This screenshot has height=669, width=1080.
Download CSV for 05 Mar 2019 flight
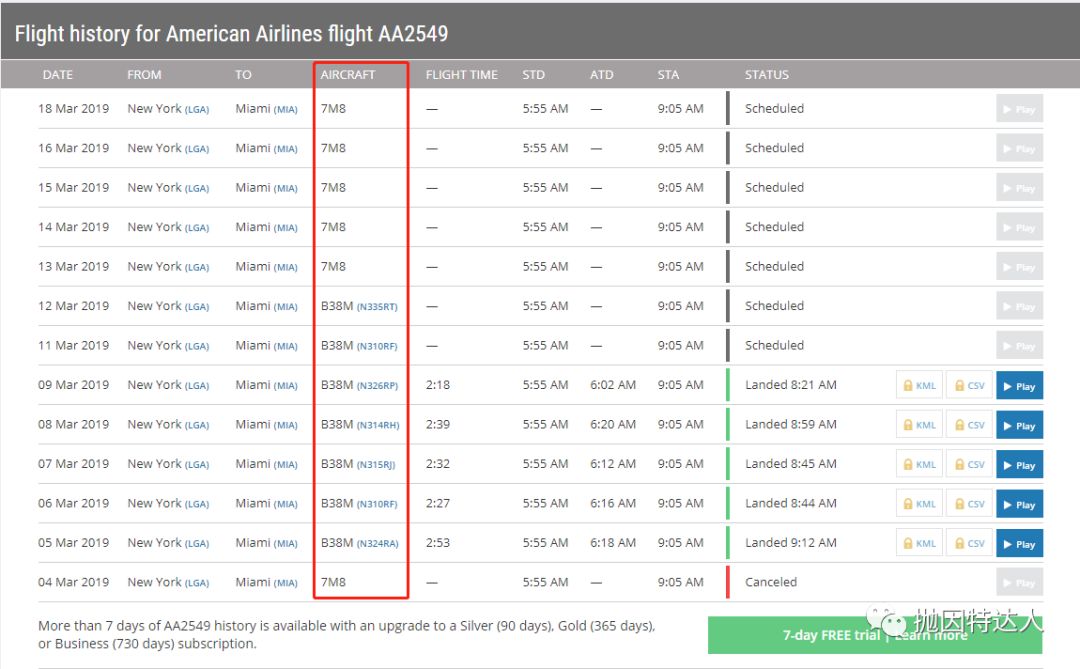970,544
